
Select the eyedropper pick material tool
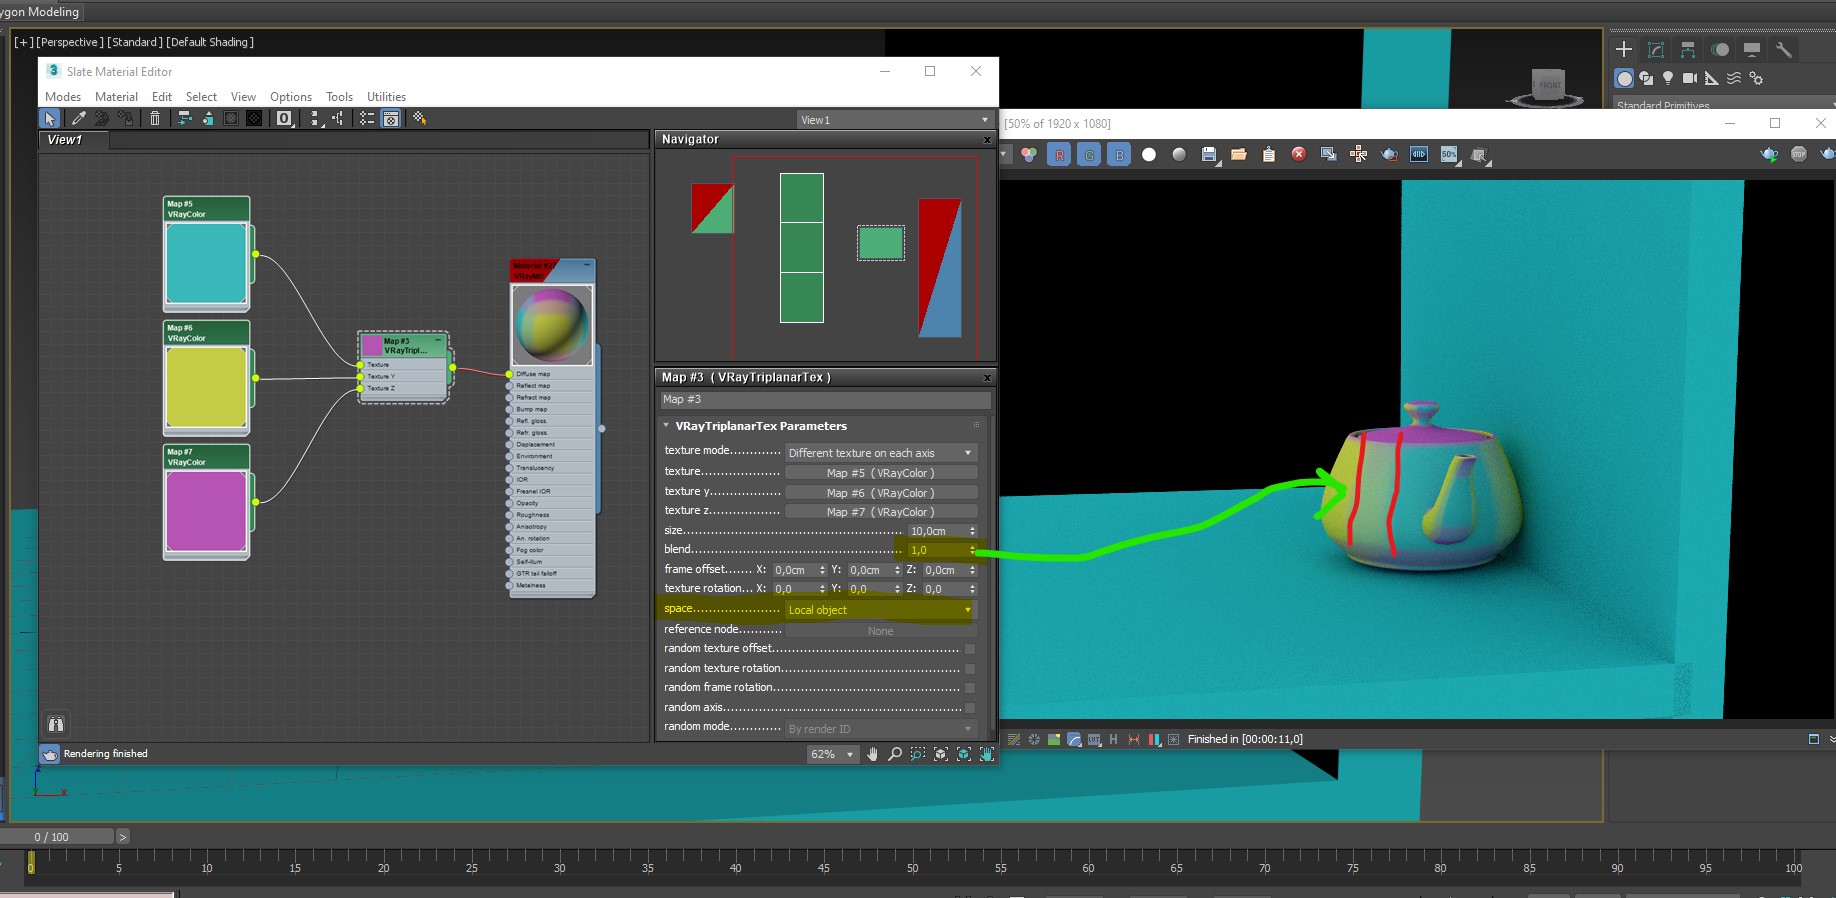78,119
